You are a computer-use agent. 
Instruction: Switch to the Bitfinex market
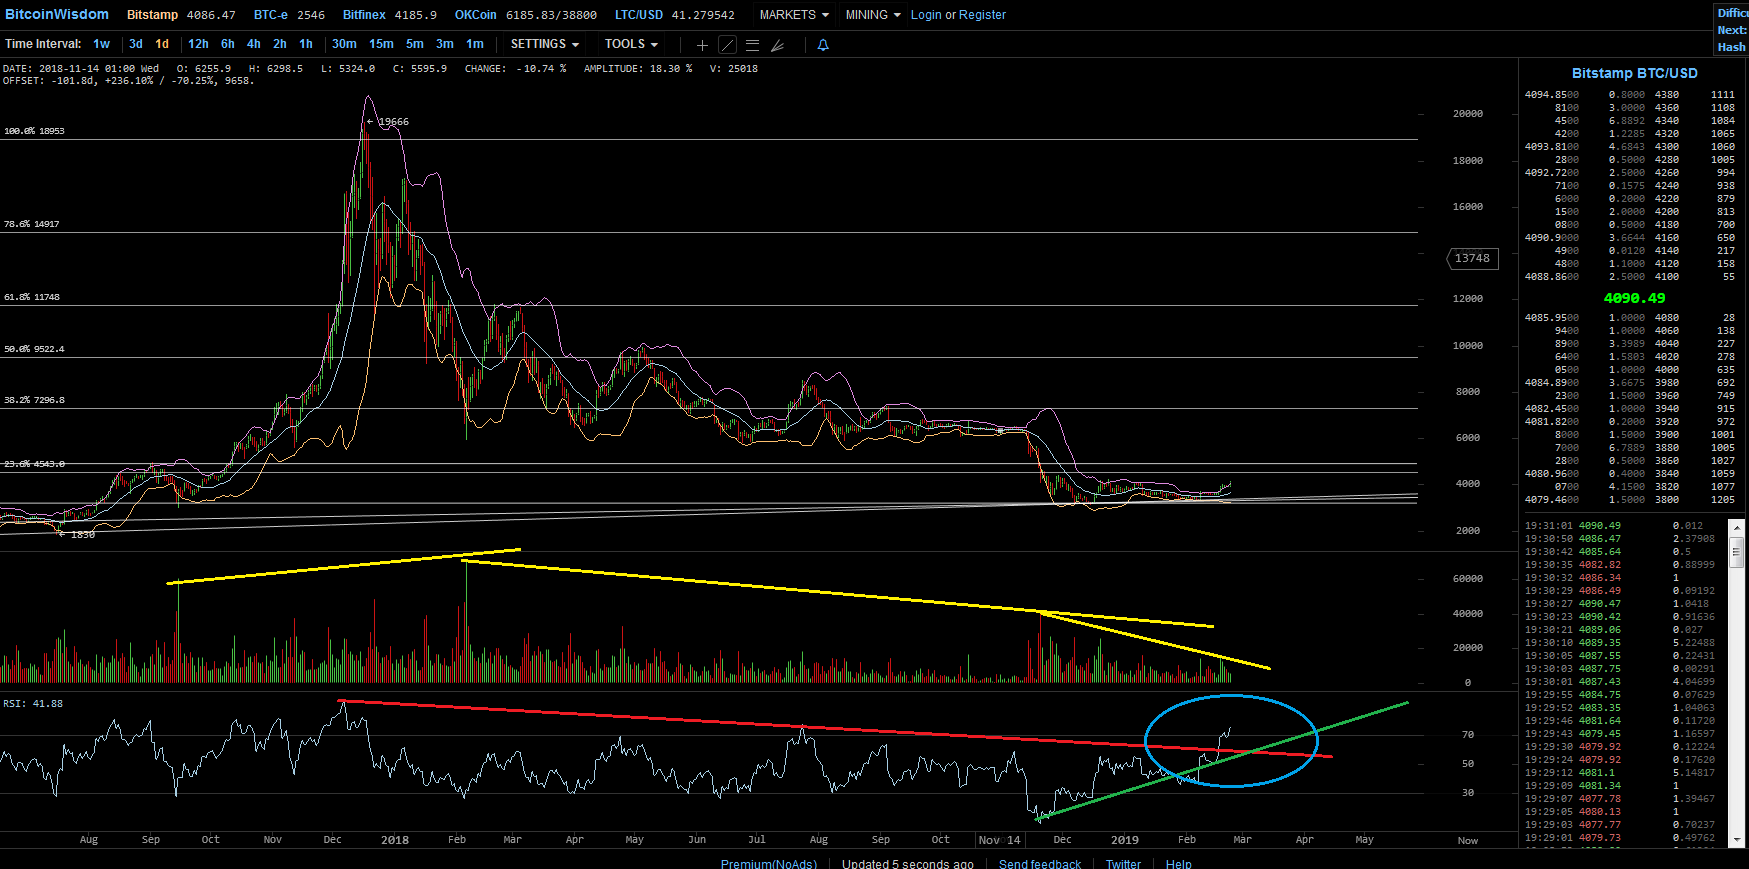point(364,15)
